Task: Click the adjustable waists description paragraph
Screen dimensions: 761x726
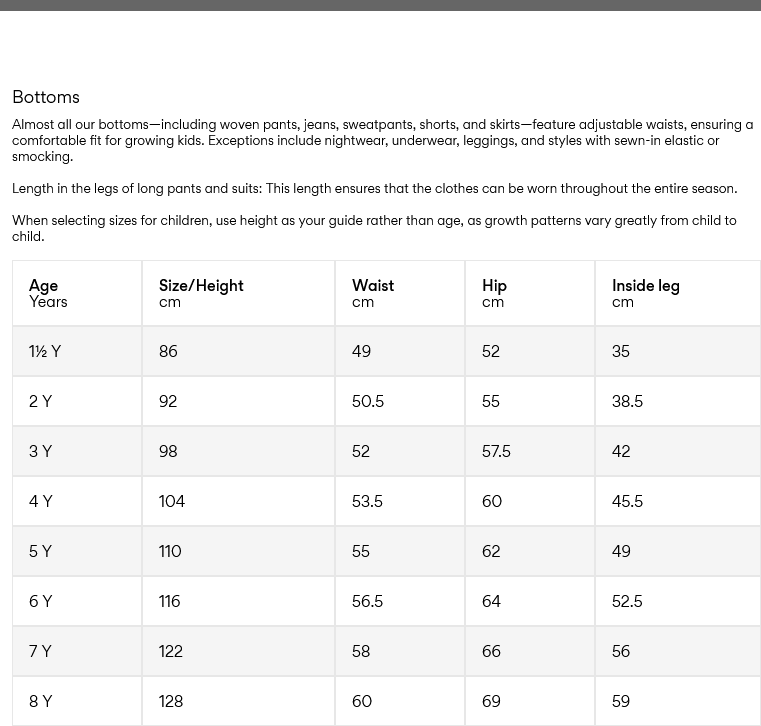Action: click(x=380, y=140)
